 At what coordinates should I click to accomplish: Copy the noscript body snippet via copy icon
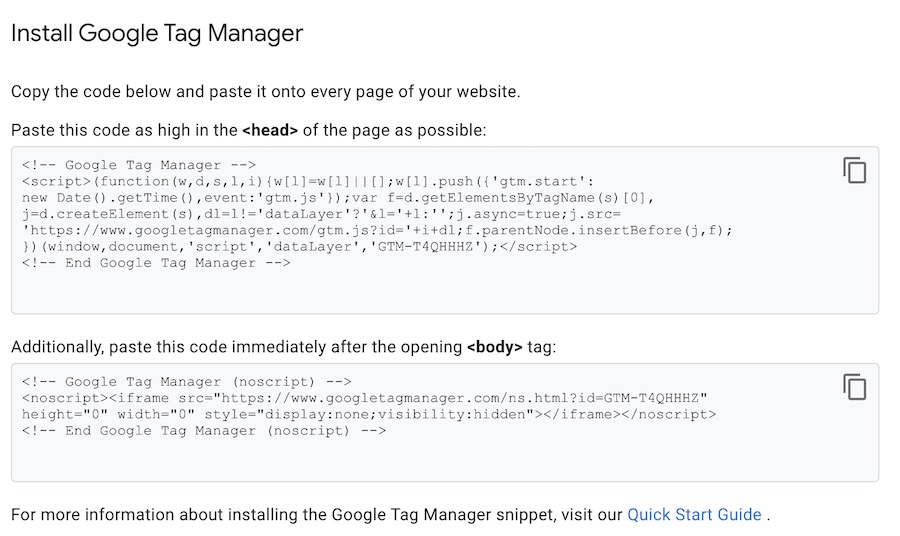click(x=854, y=387)
